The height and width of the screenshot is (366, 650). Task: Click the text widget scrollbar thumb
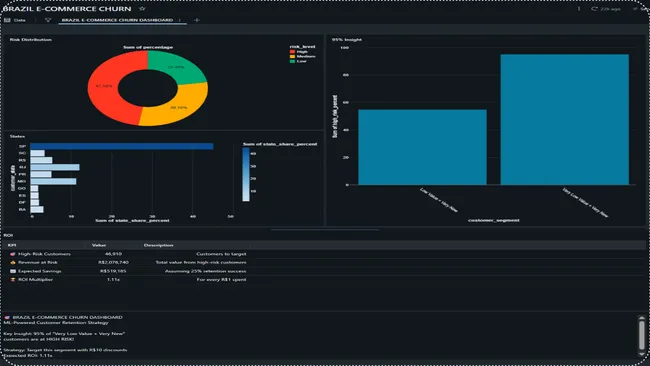point(642,334)
